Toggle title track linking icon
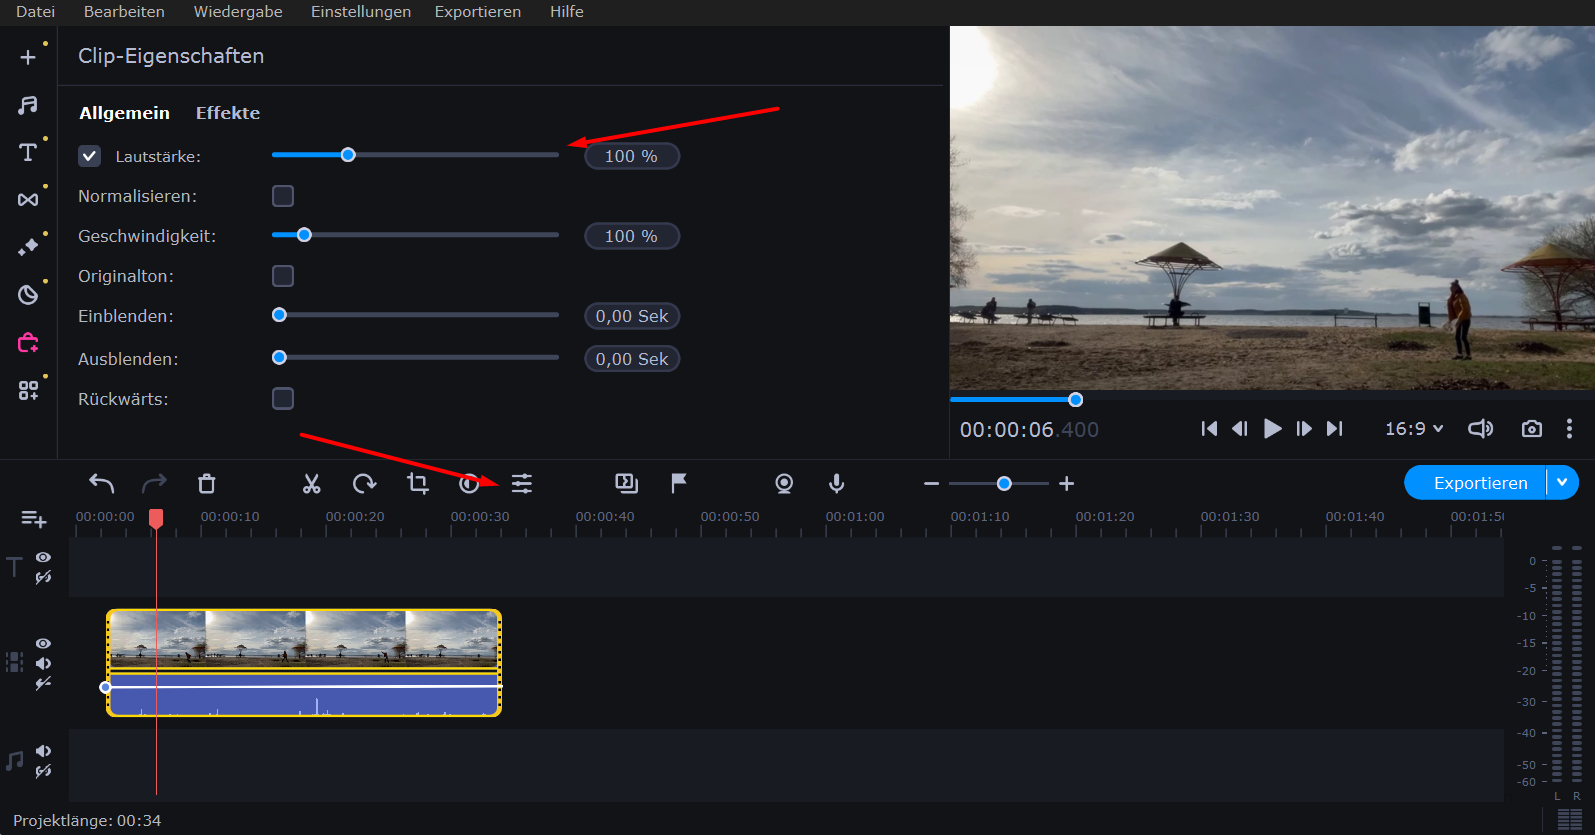Screen dimensions: 1595x835 pos(43,578)
